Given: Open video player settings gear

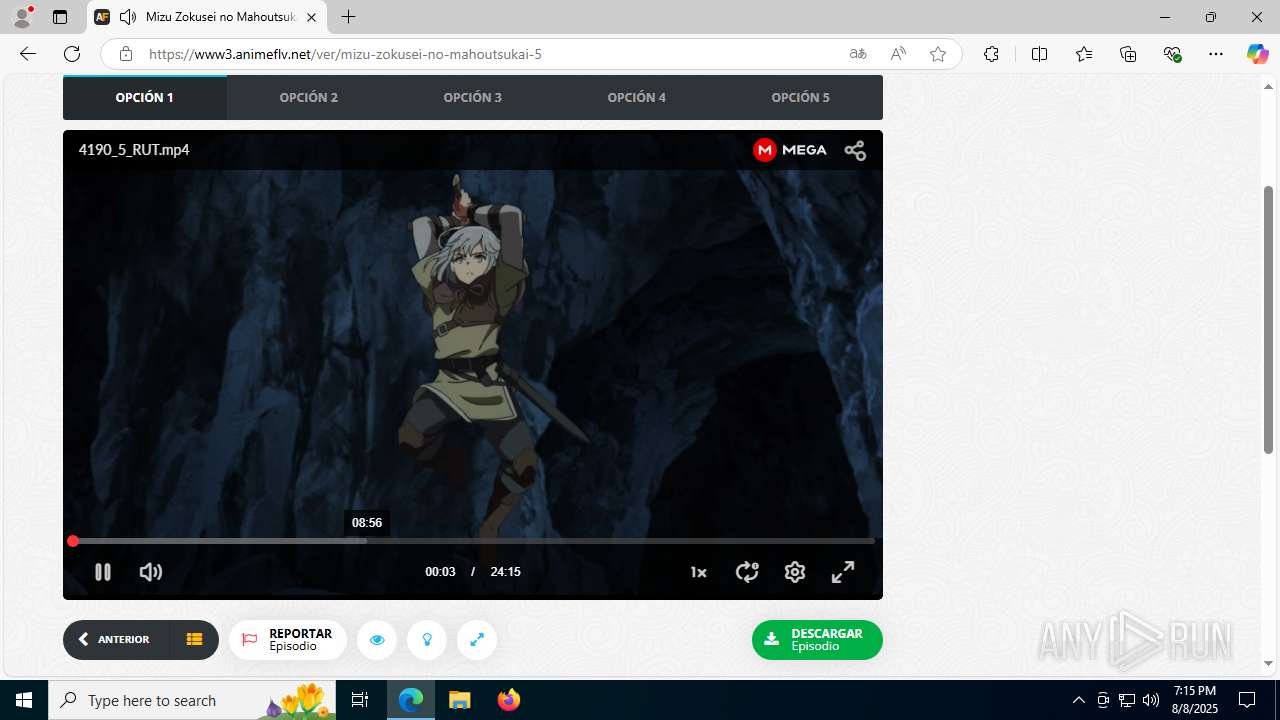Looking at the screenshot, I should coord(795,572).
